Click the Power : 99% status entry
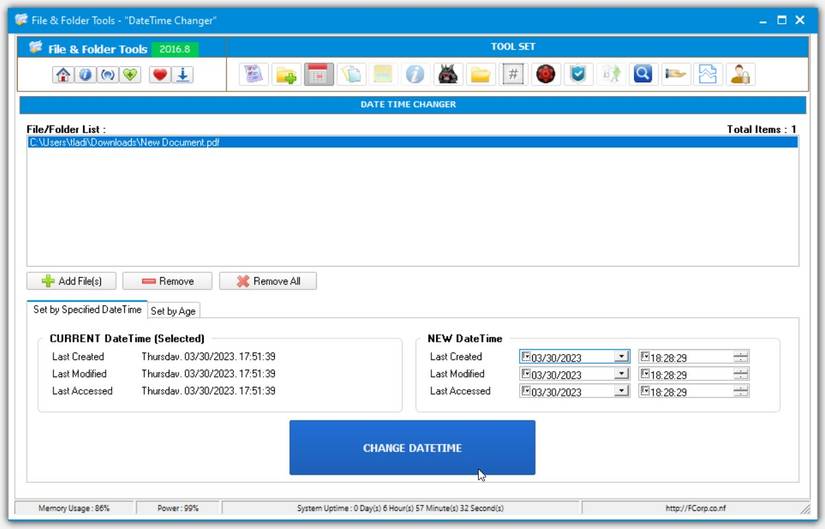Viewport: 825px width, 529px height. click(x=178, y=508)
